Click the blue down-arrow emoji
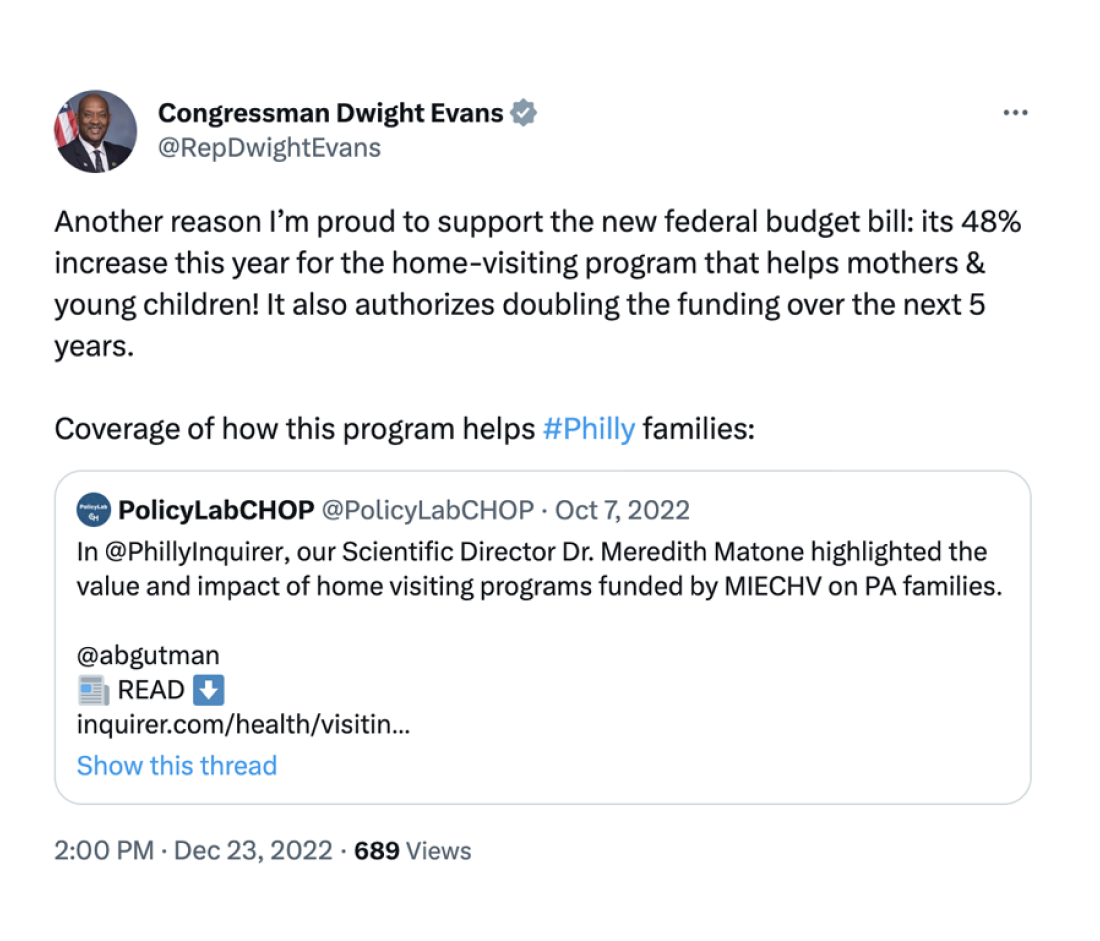The height and width of the screenshot is (941, 1100). 208,690
